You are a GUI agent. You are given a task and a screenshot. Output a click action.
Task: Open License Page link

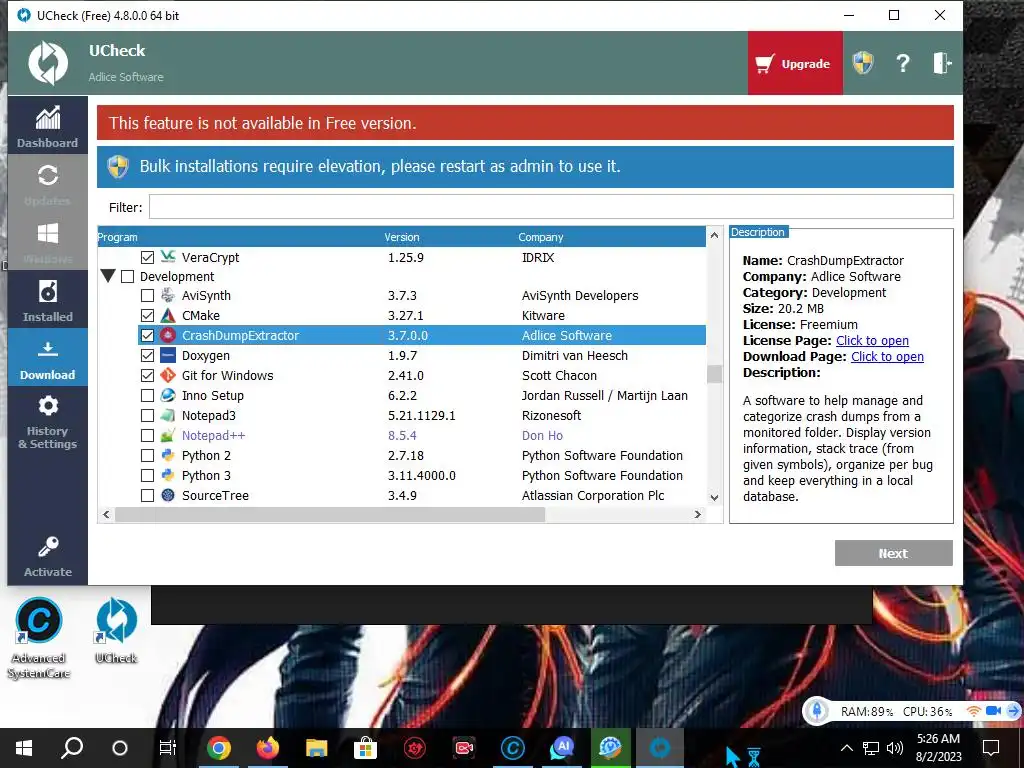tap(872, 341)
